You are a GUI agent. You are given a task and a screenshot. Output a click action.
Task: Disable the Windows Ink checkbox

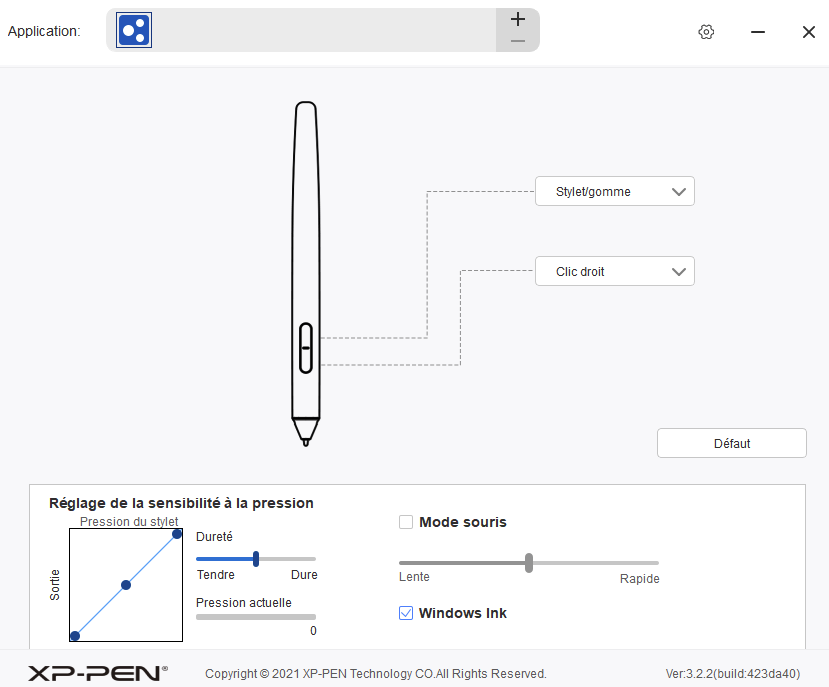[x=406, y=613]
